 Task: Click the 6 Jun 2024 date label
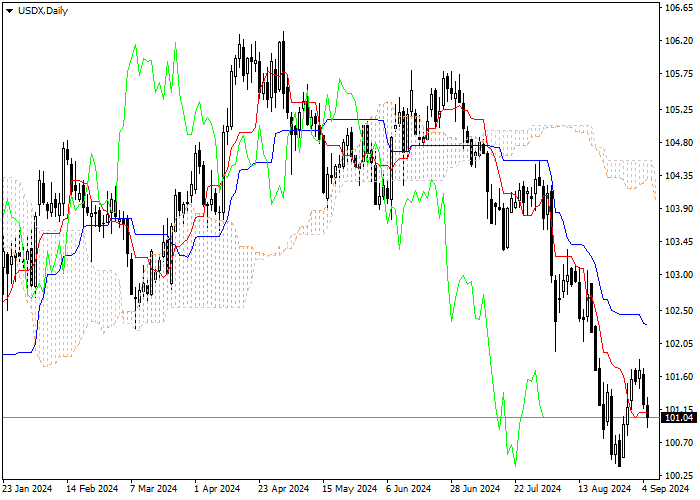coord(408,488)
